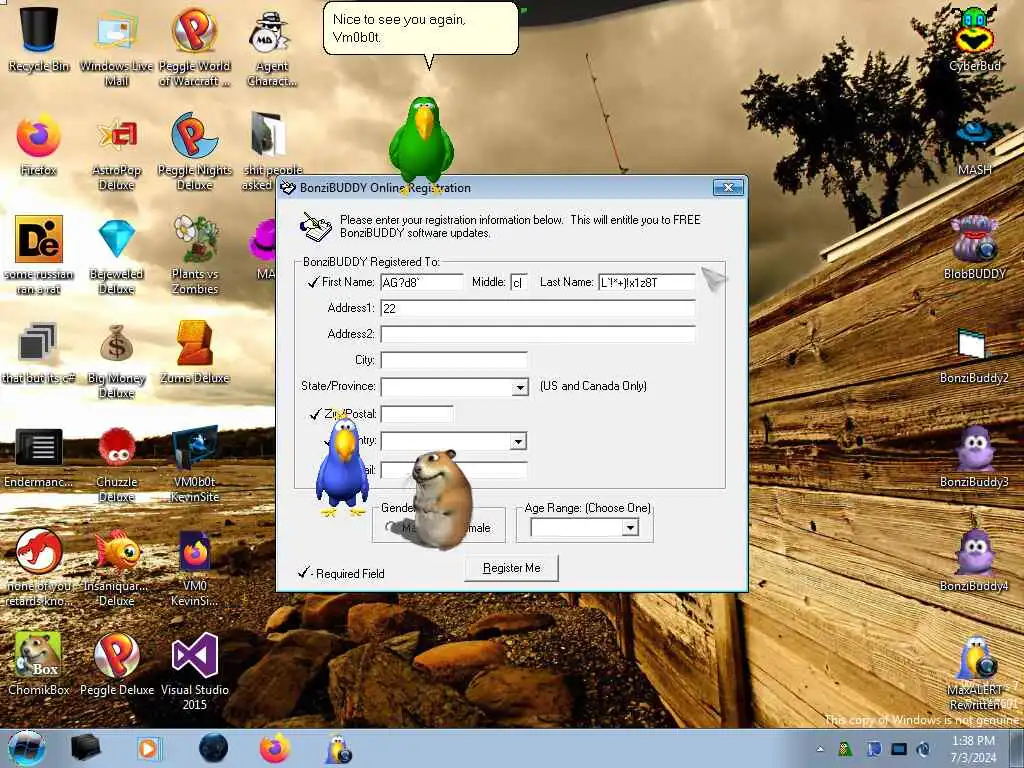1024x768 pixels.
Task: Click the 'Nice to see you again' speech balloon
Action: pos(421,29)
